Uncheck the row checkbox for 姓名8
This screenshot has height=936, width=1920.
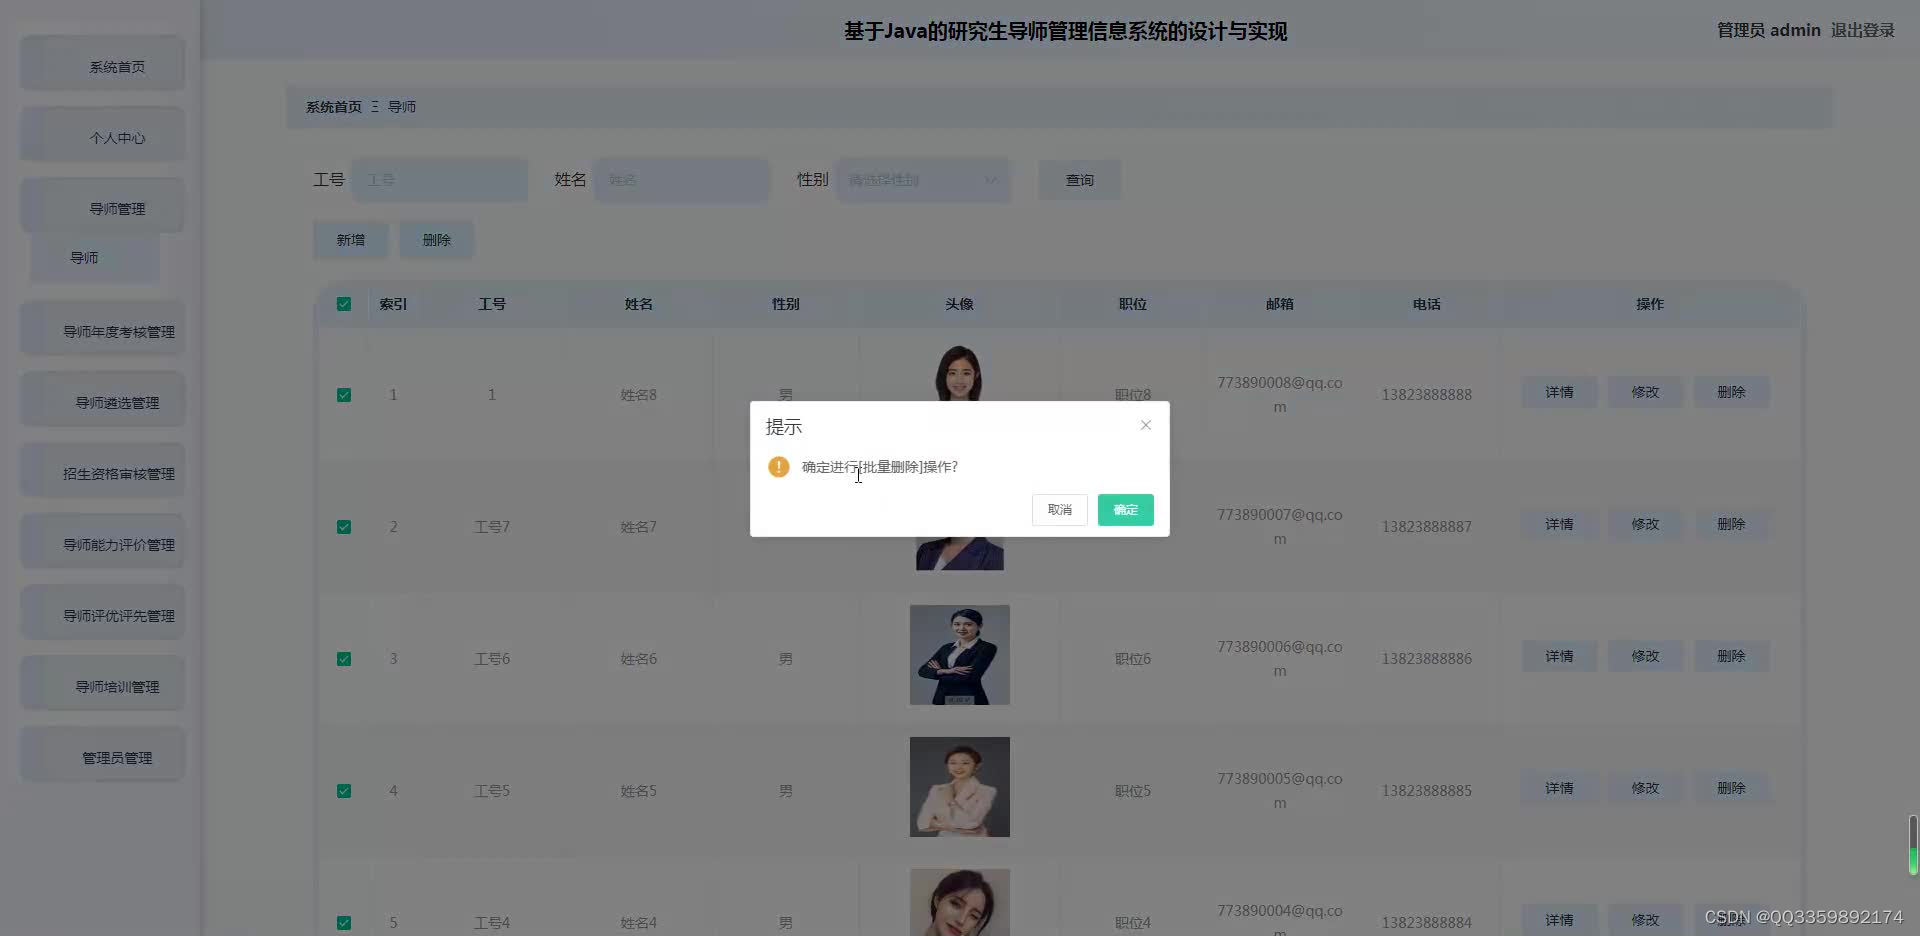point(344,395)
